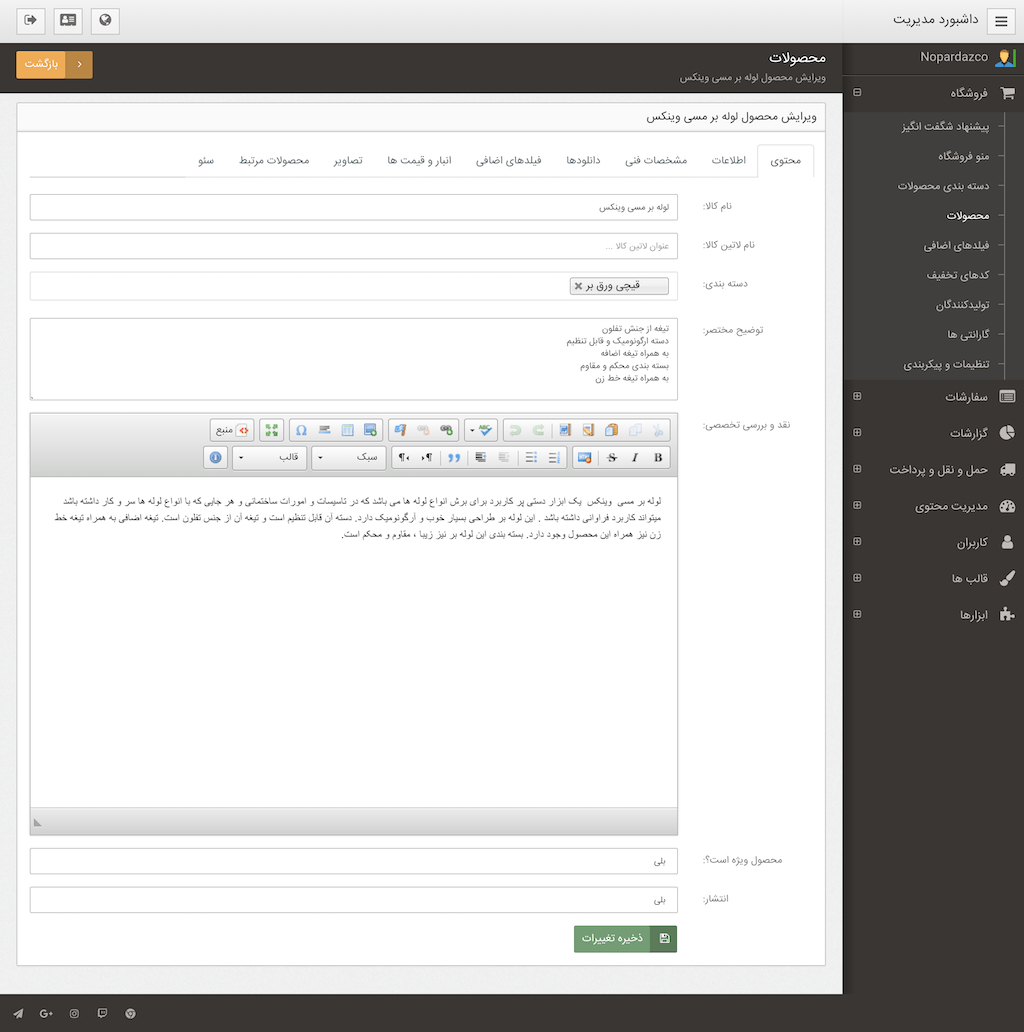Click the globe icon in top bar

(105, 20)
